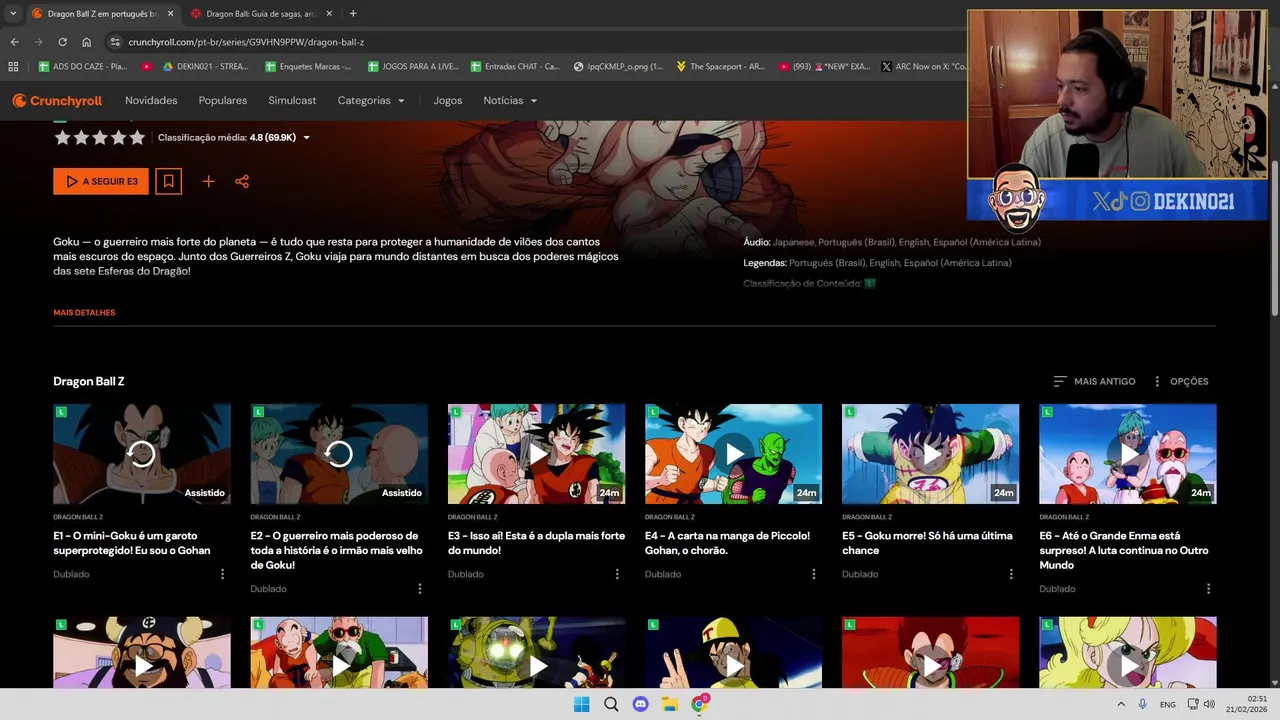Open more options for episode E5
The height and width of the screenshot is (720, 1280).
(1011, 574)
